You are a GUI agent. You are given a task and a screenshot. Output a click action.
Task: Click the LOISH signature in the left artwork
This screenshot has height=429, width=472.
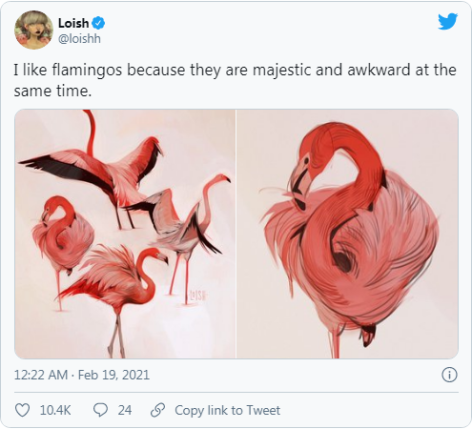point(198,295)
